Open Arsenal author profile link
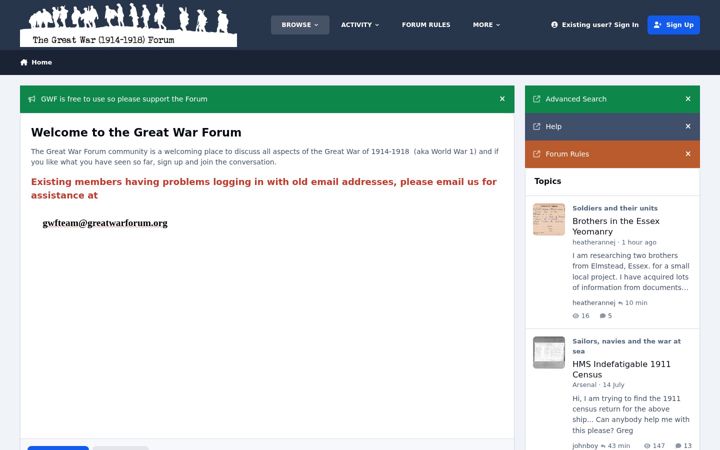 (584, 385)
